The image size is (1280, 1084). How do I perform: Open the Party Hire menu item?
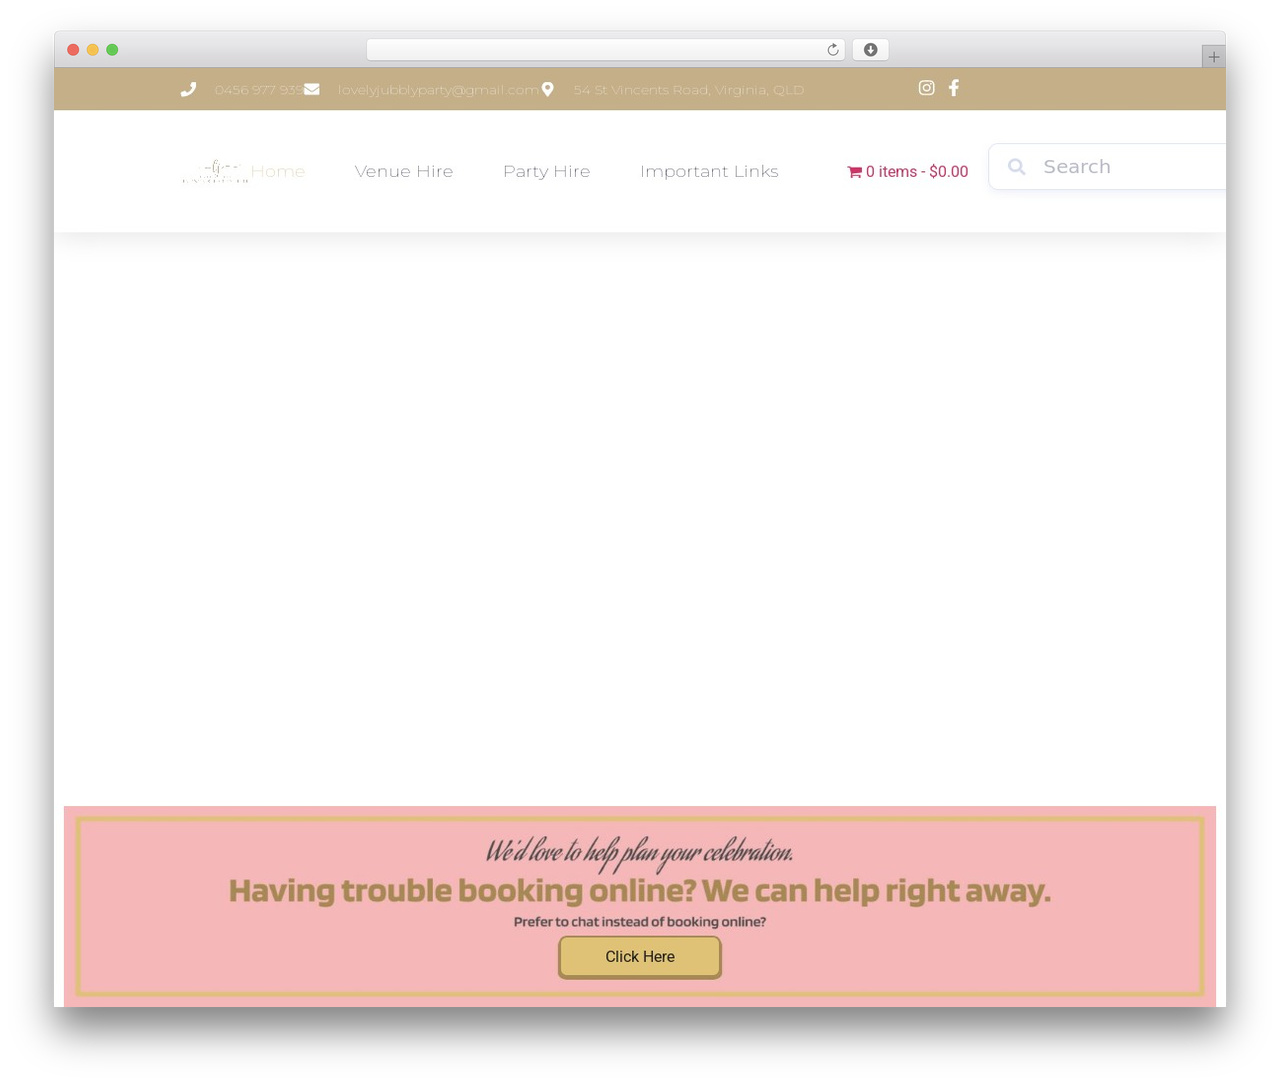click(x=547, y=171)
